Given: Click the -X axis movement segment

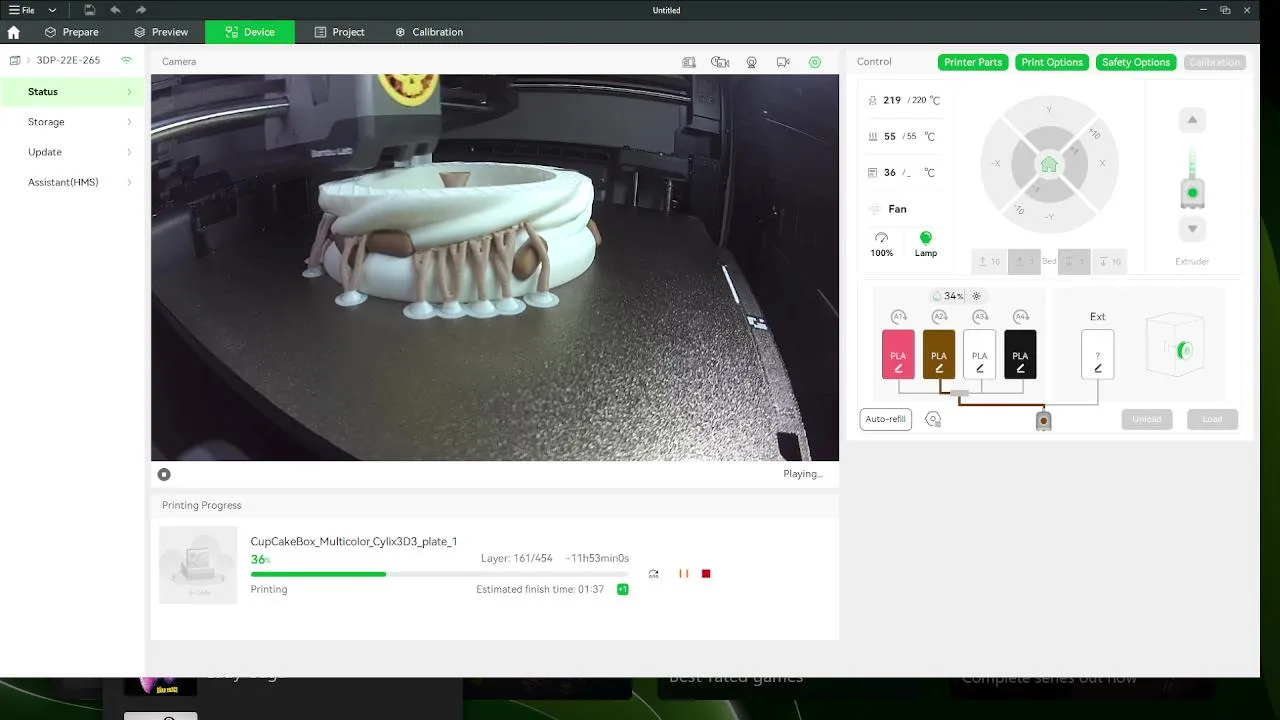Looking at the screenshot, I should point(995,164).
